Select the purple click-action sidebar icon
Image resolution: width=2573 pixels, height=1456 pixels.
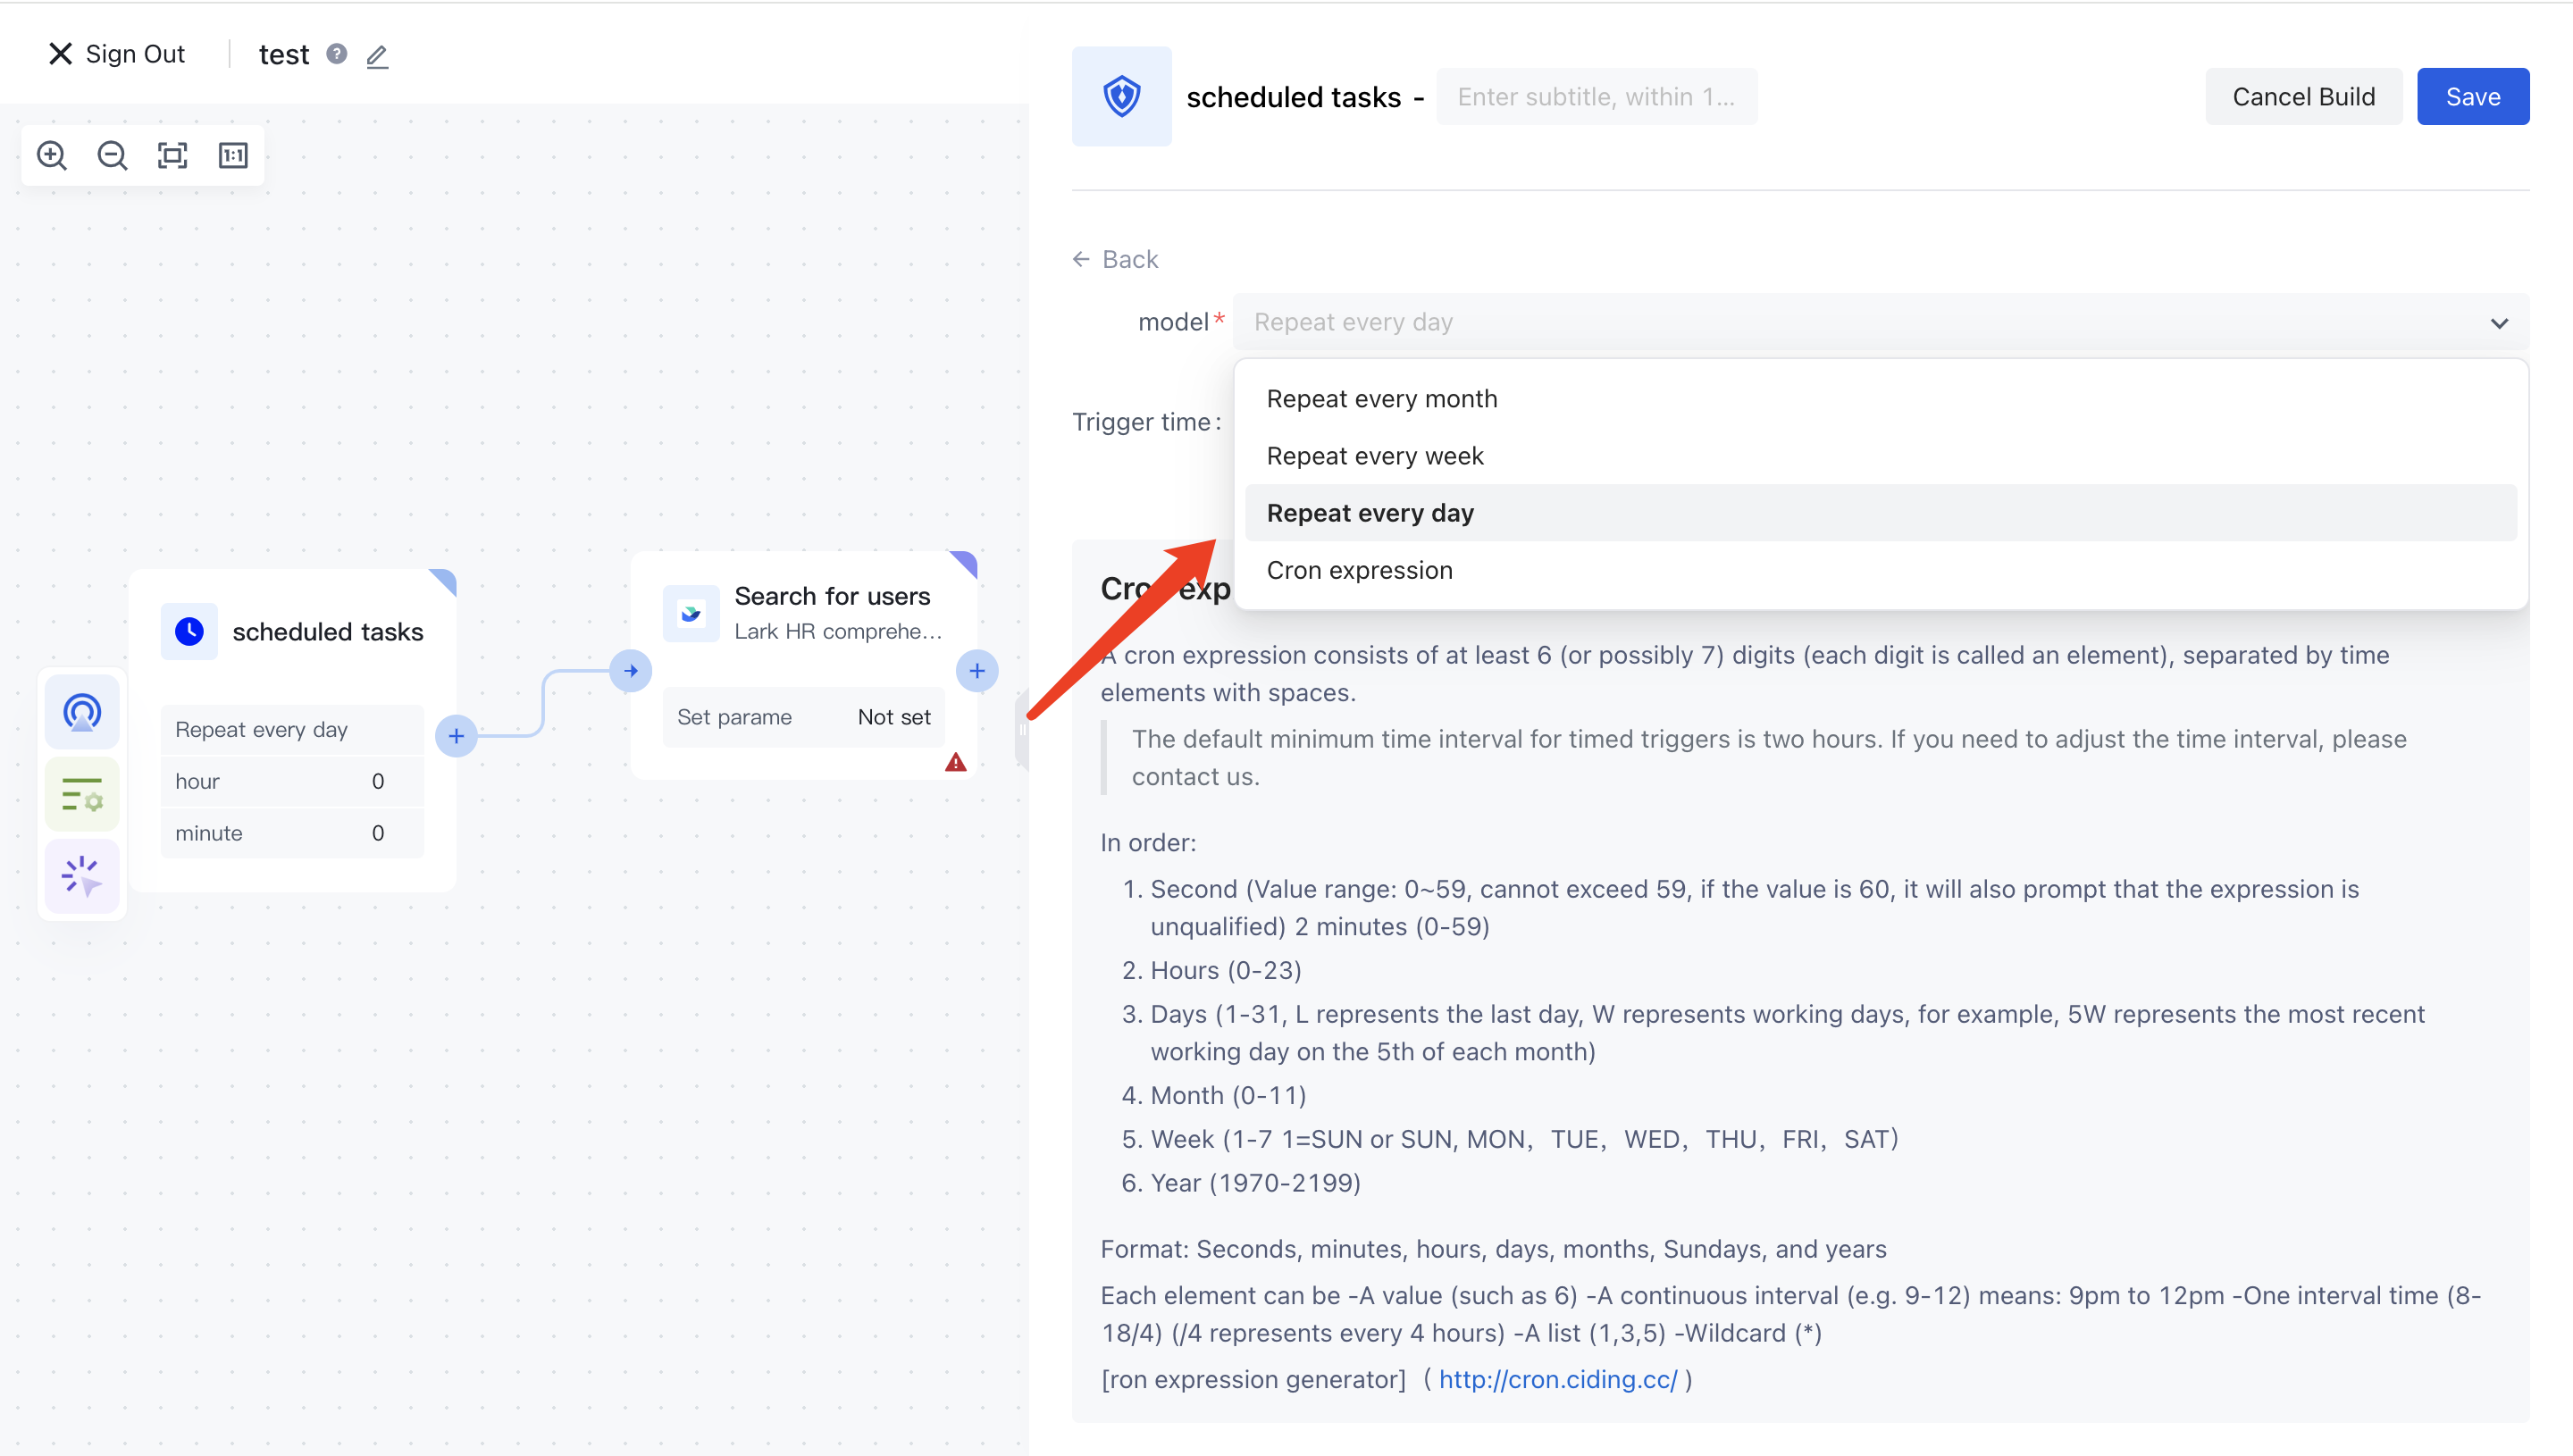(82, 877)
